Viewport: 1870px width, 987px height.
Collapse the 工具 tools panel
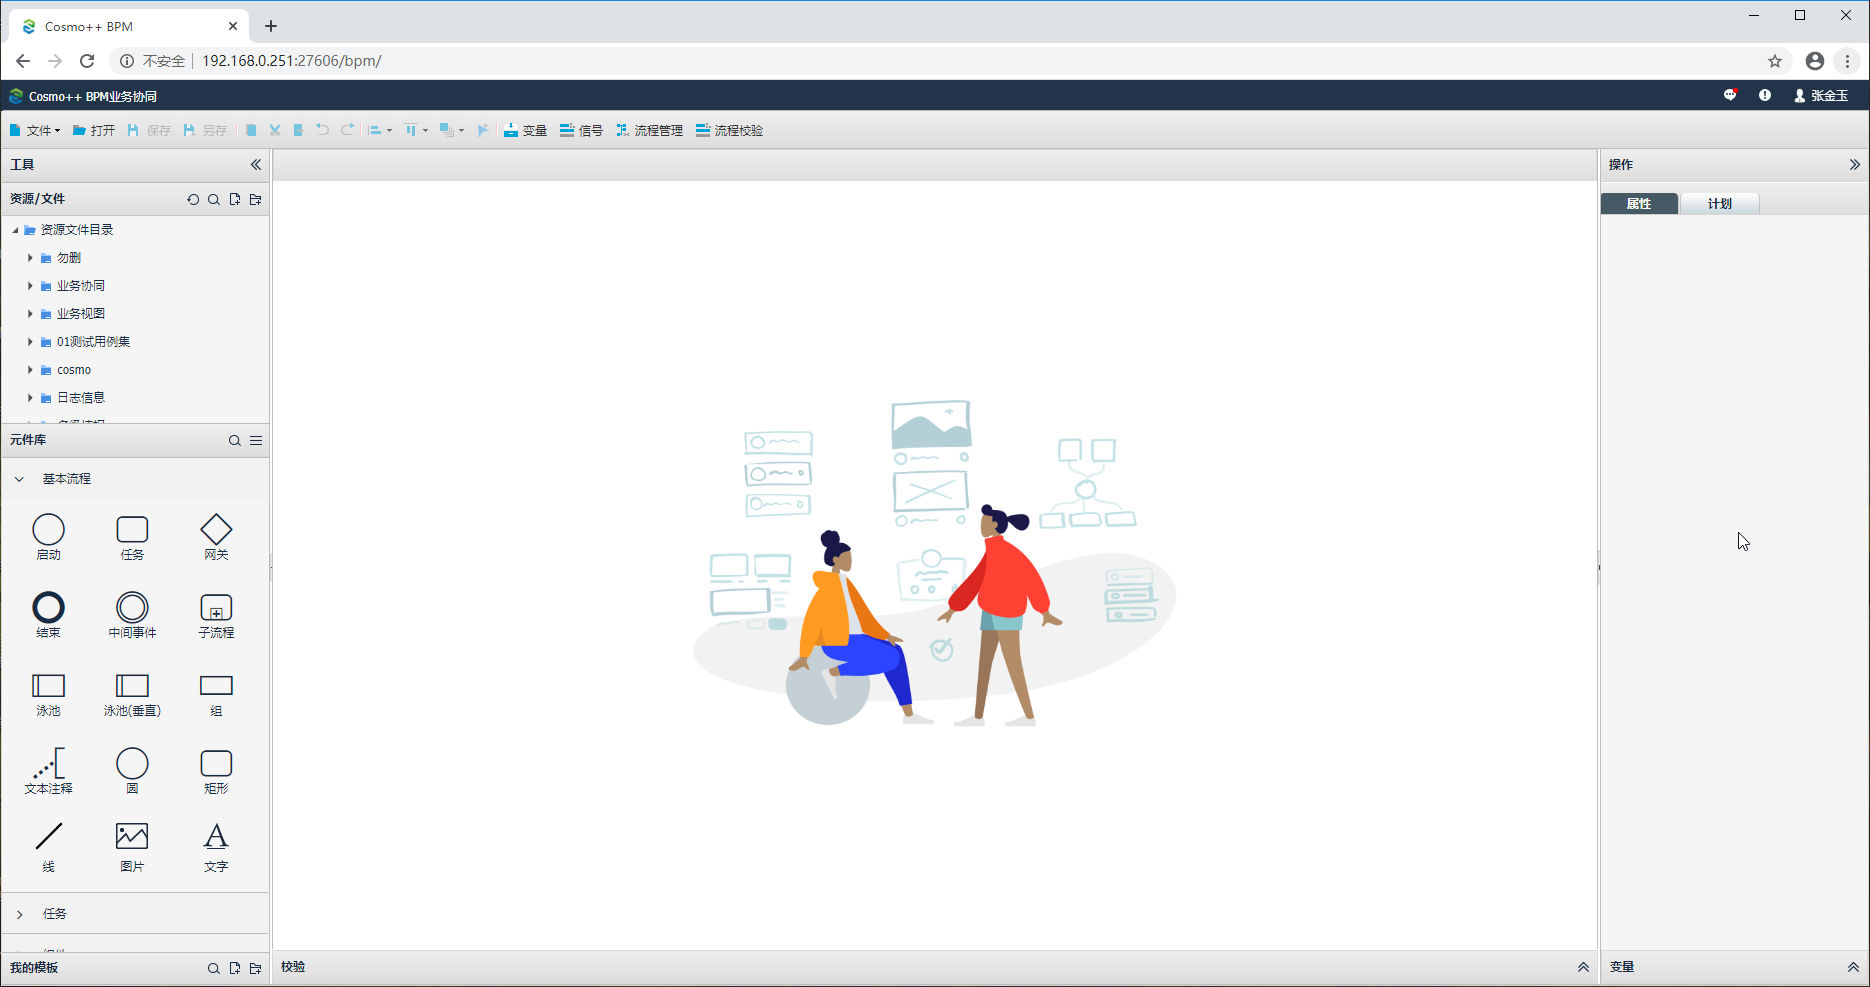coord(256,165)
